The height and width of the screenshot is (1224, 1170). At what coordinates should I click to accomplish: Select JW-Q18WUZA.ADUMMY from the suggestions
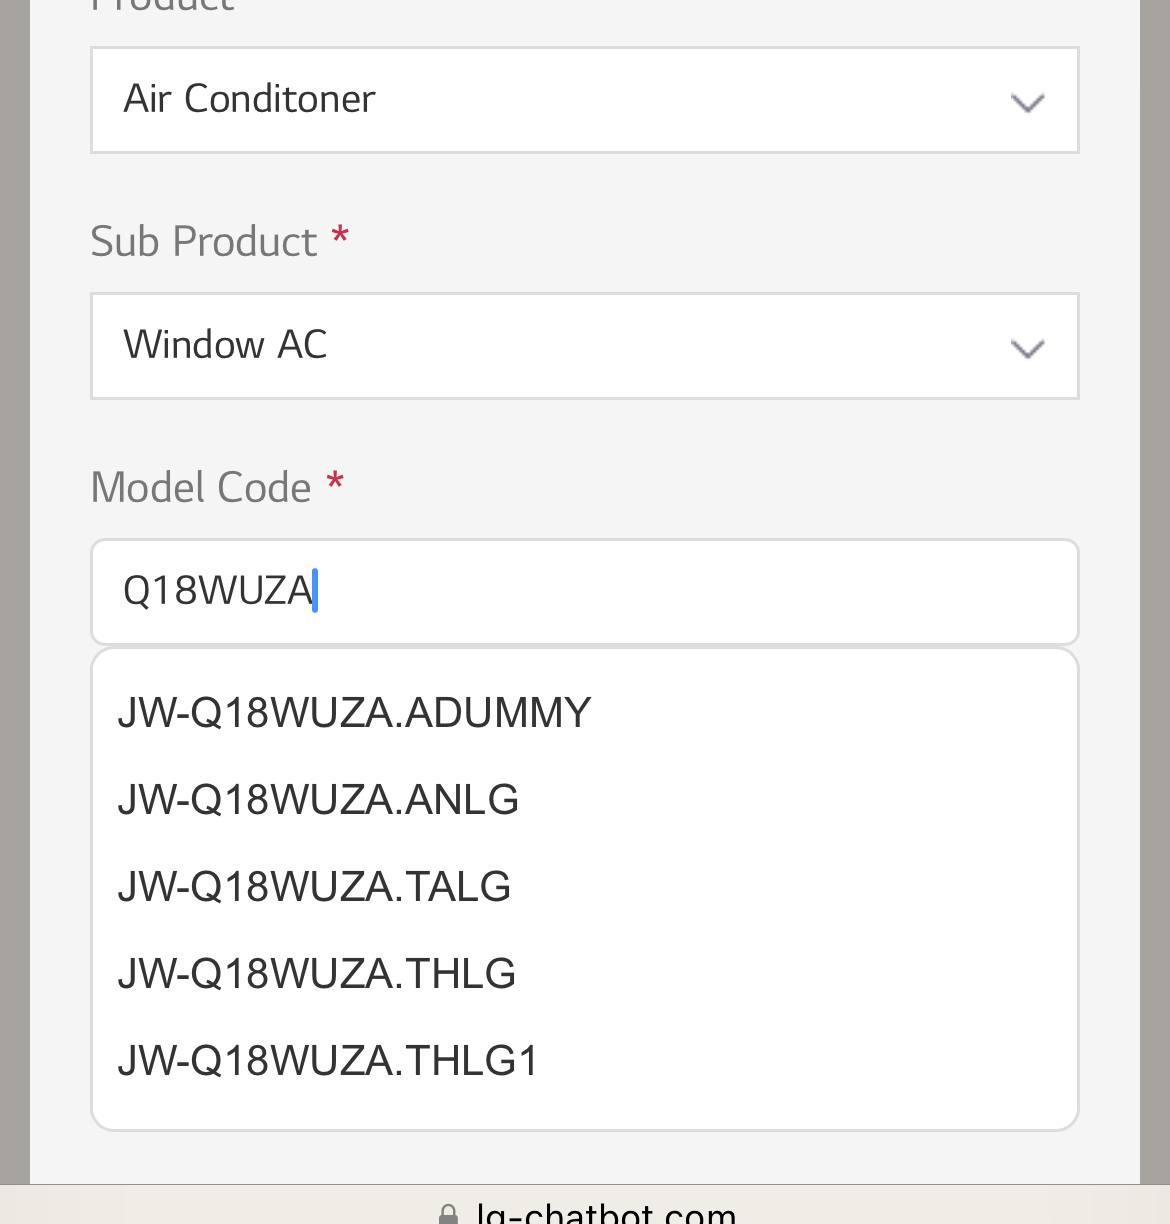click(x=354, y=713)
